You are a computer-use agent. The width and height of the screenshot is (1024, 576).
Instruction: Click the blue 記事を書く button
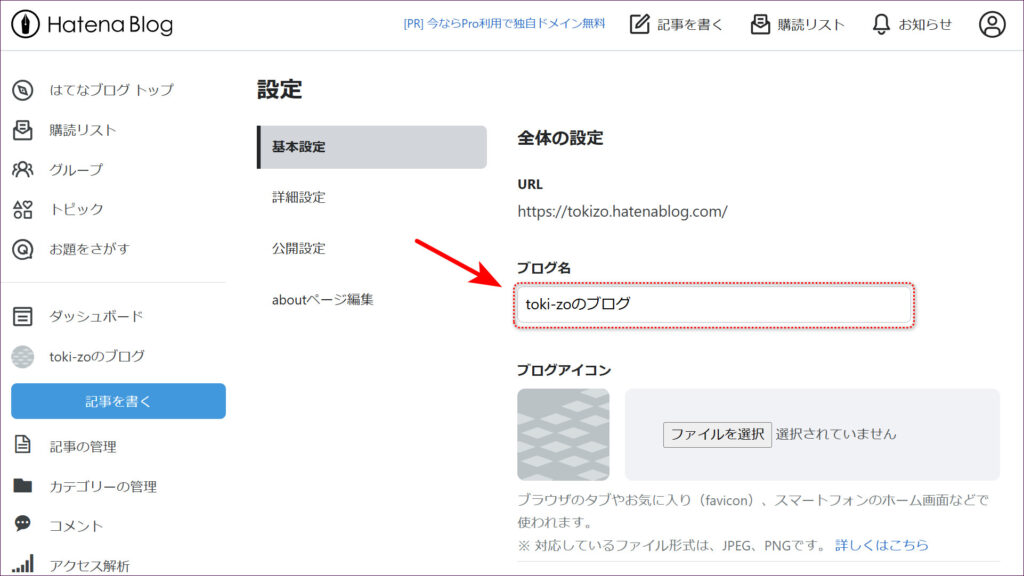point(118,401)
